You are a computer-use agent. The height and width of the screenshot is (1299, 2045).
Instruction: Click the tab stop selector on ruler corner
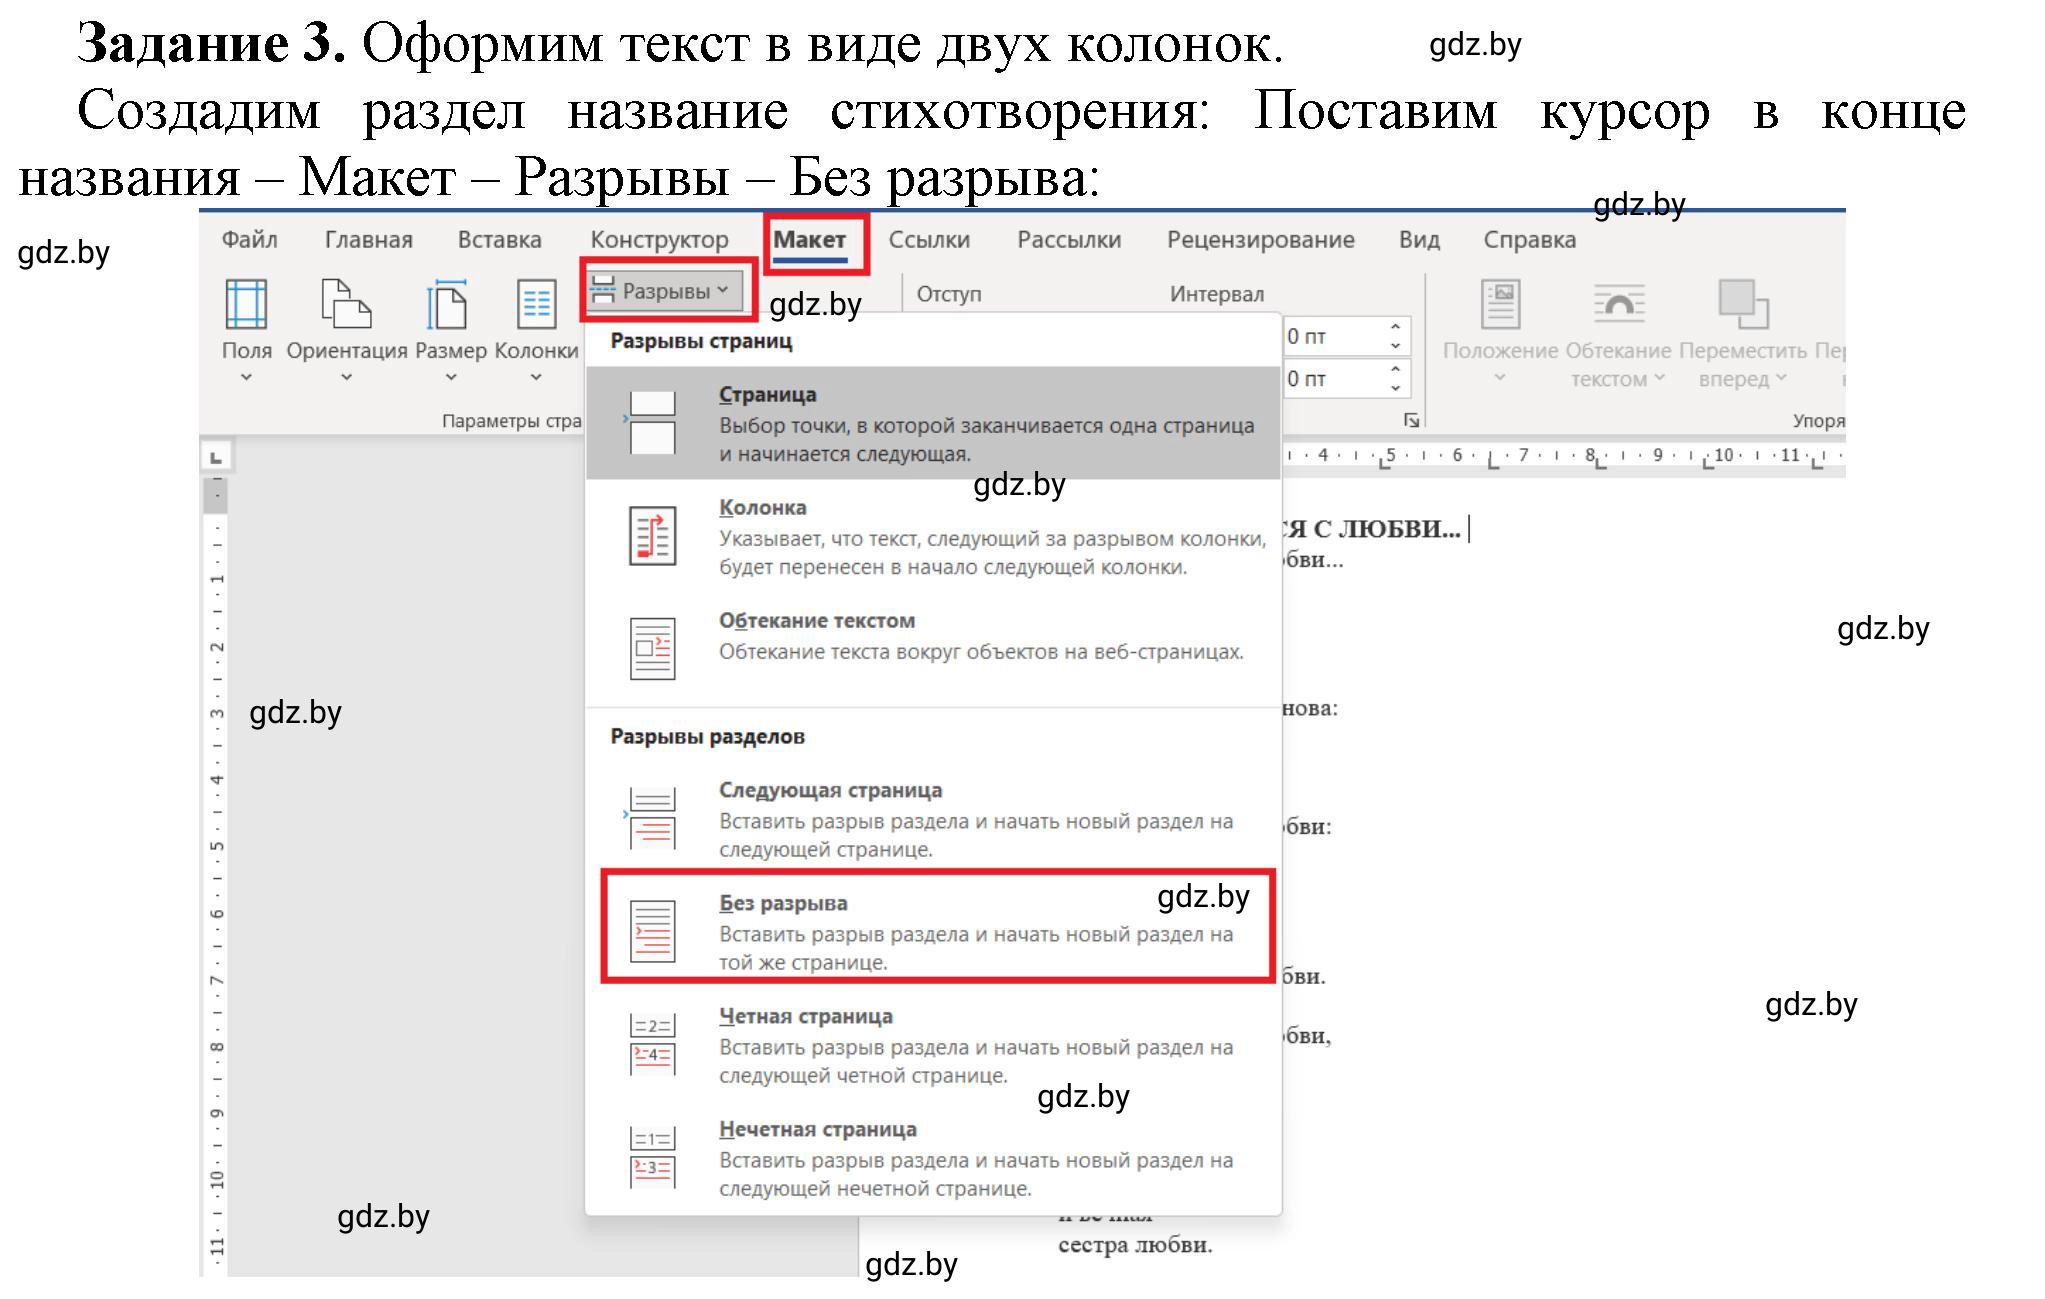(215, 458)
